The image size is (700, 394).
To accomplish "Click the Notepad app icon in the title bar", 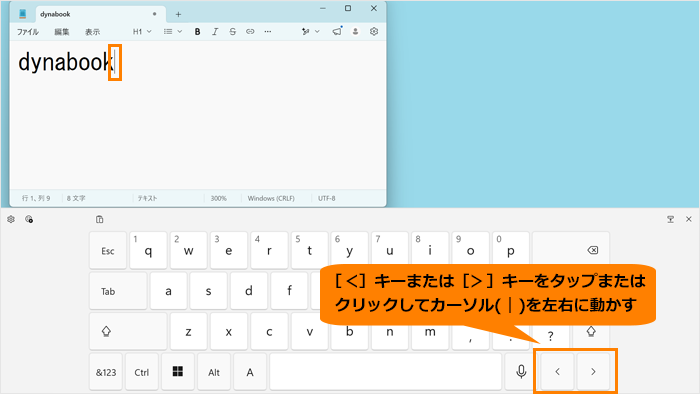I will tap(22, 14).
